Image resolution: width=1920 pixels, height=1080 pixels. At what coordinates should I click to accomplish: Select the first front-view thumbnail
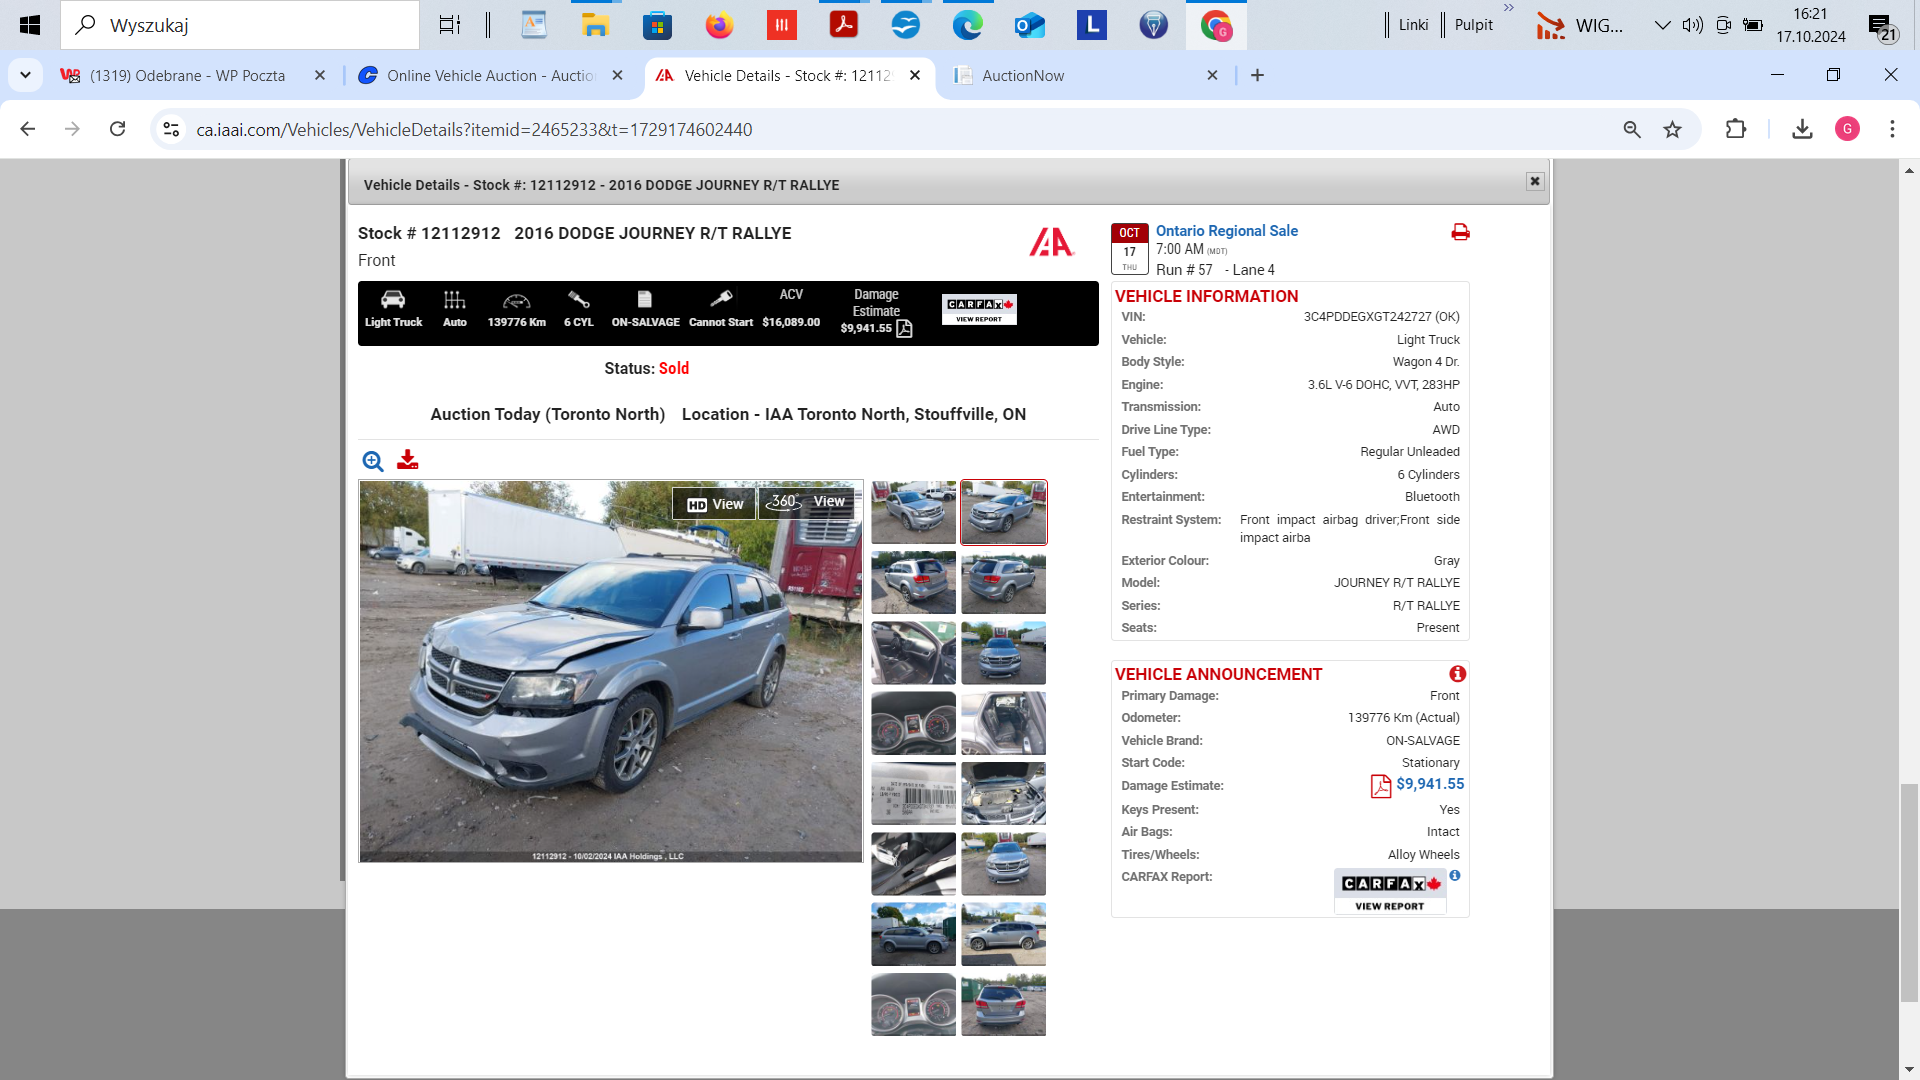pos(913,512)
